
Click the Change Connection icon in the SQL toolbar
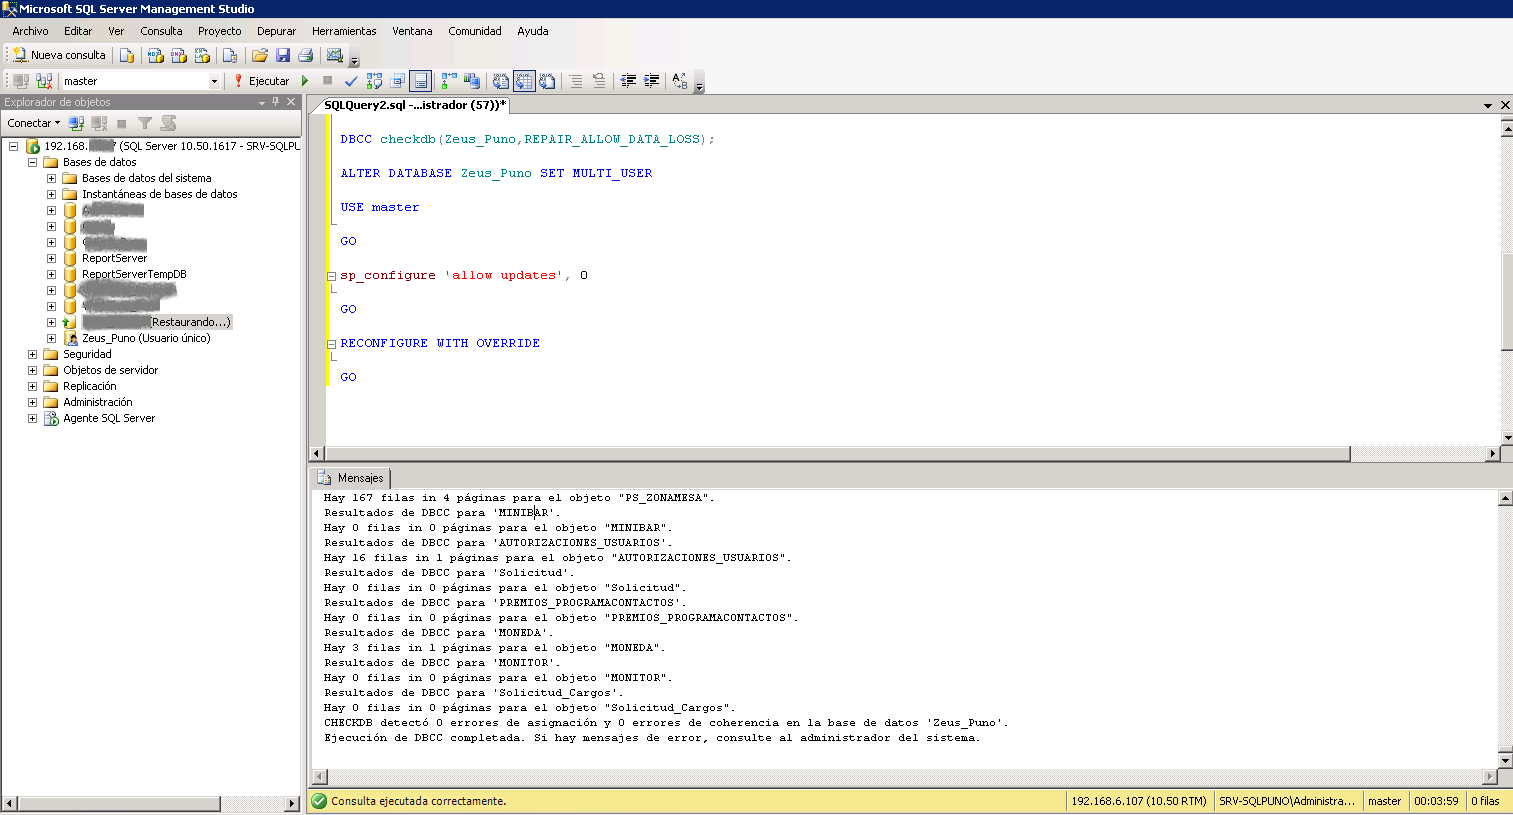click(x=44, y=81)
